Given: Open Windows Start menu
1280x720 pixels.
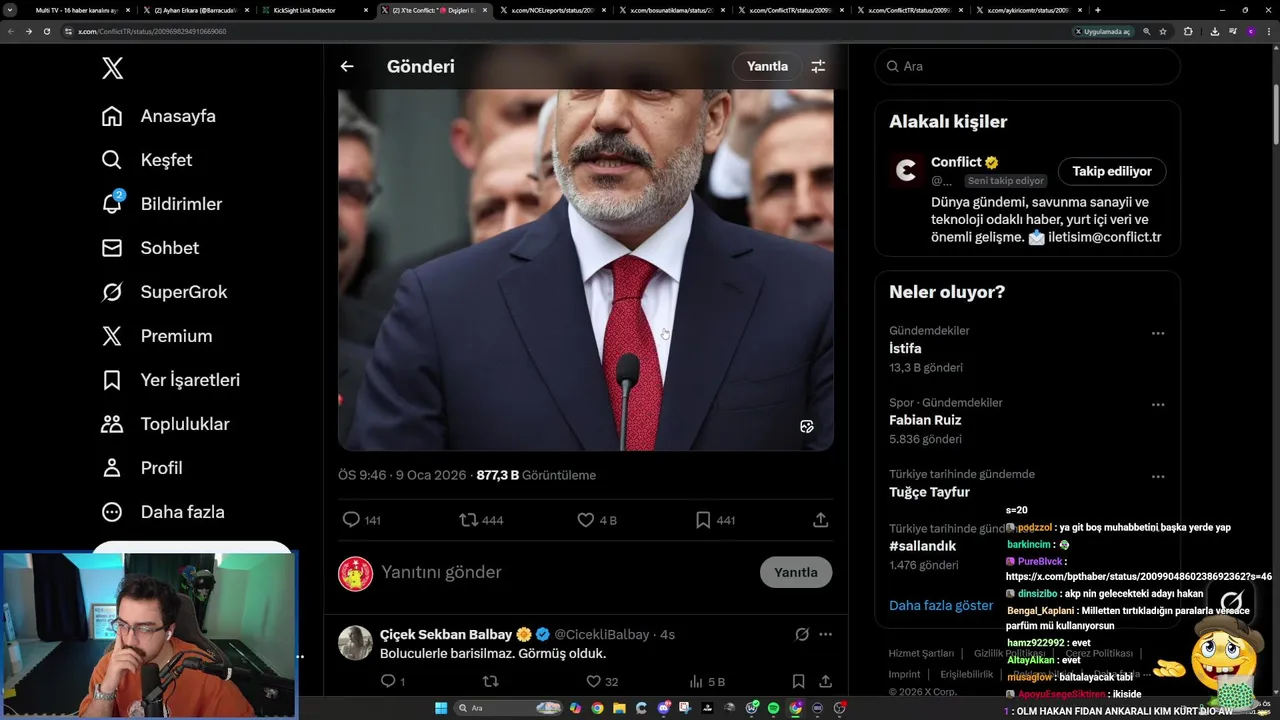Looking at the screenshot, I should pos(441,708).
